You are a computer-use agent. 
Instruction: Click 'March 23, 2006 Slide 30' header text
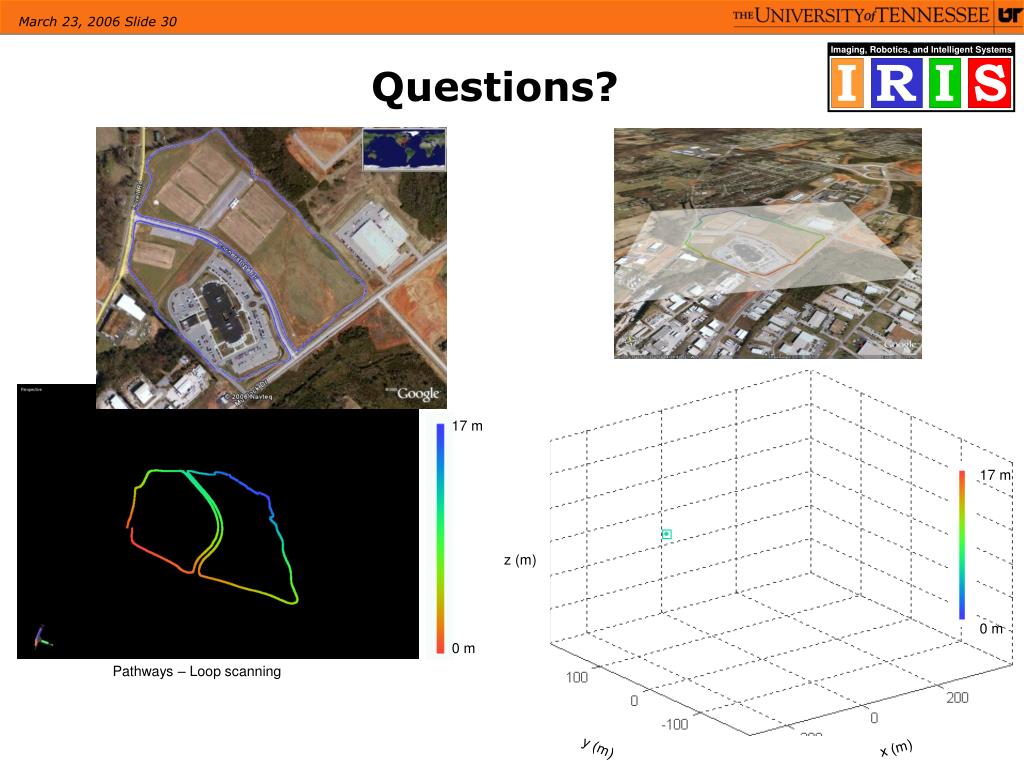click(97, 22)
